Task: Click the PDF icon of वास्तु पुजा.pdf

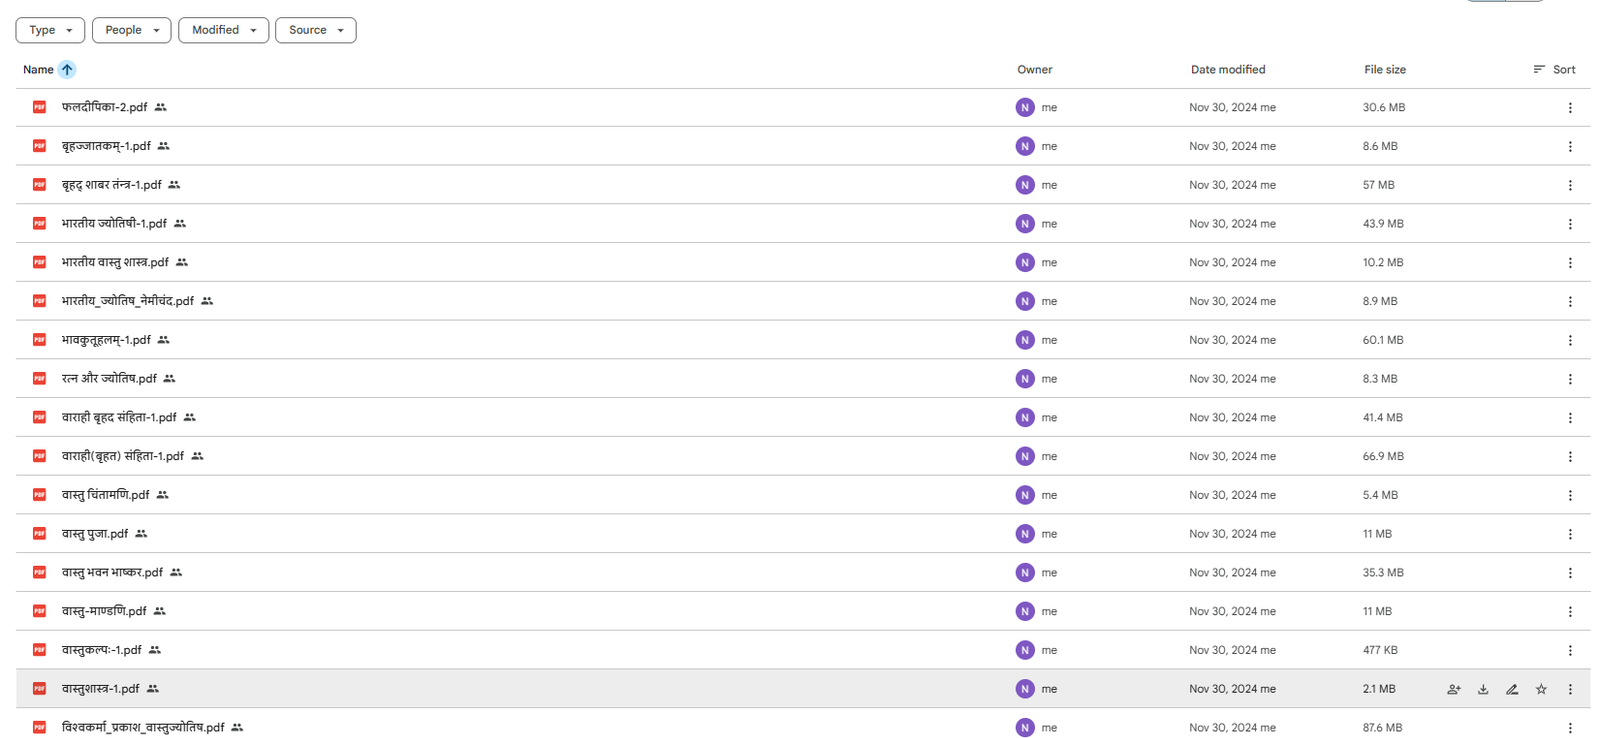Action: (39, 534)
